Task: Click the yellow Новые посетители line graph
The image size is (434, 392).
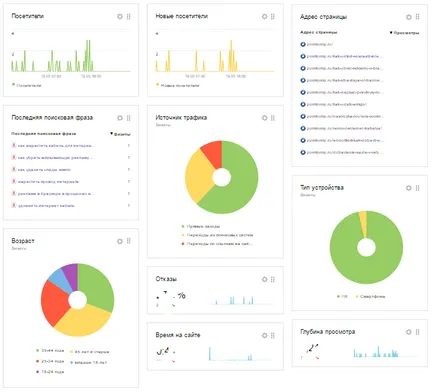Action: [215, 55]
